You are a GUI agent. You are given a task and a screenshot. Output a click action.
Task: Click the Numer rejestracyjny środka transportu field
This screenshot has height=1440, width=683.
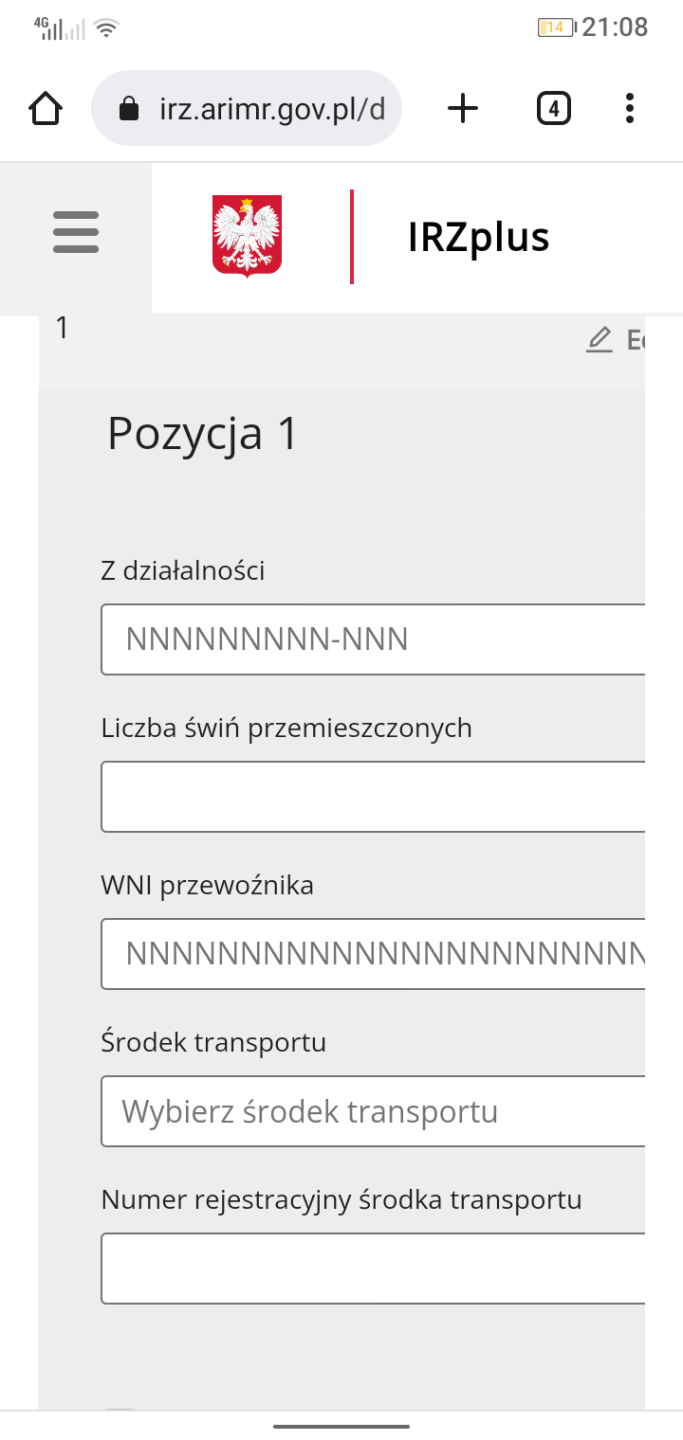pyautogui.click(x=372, y=1268)
